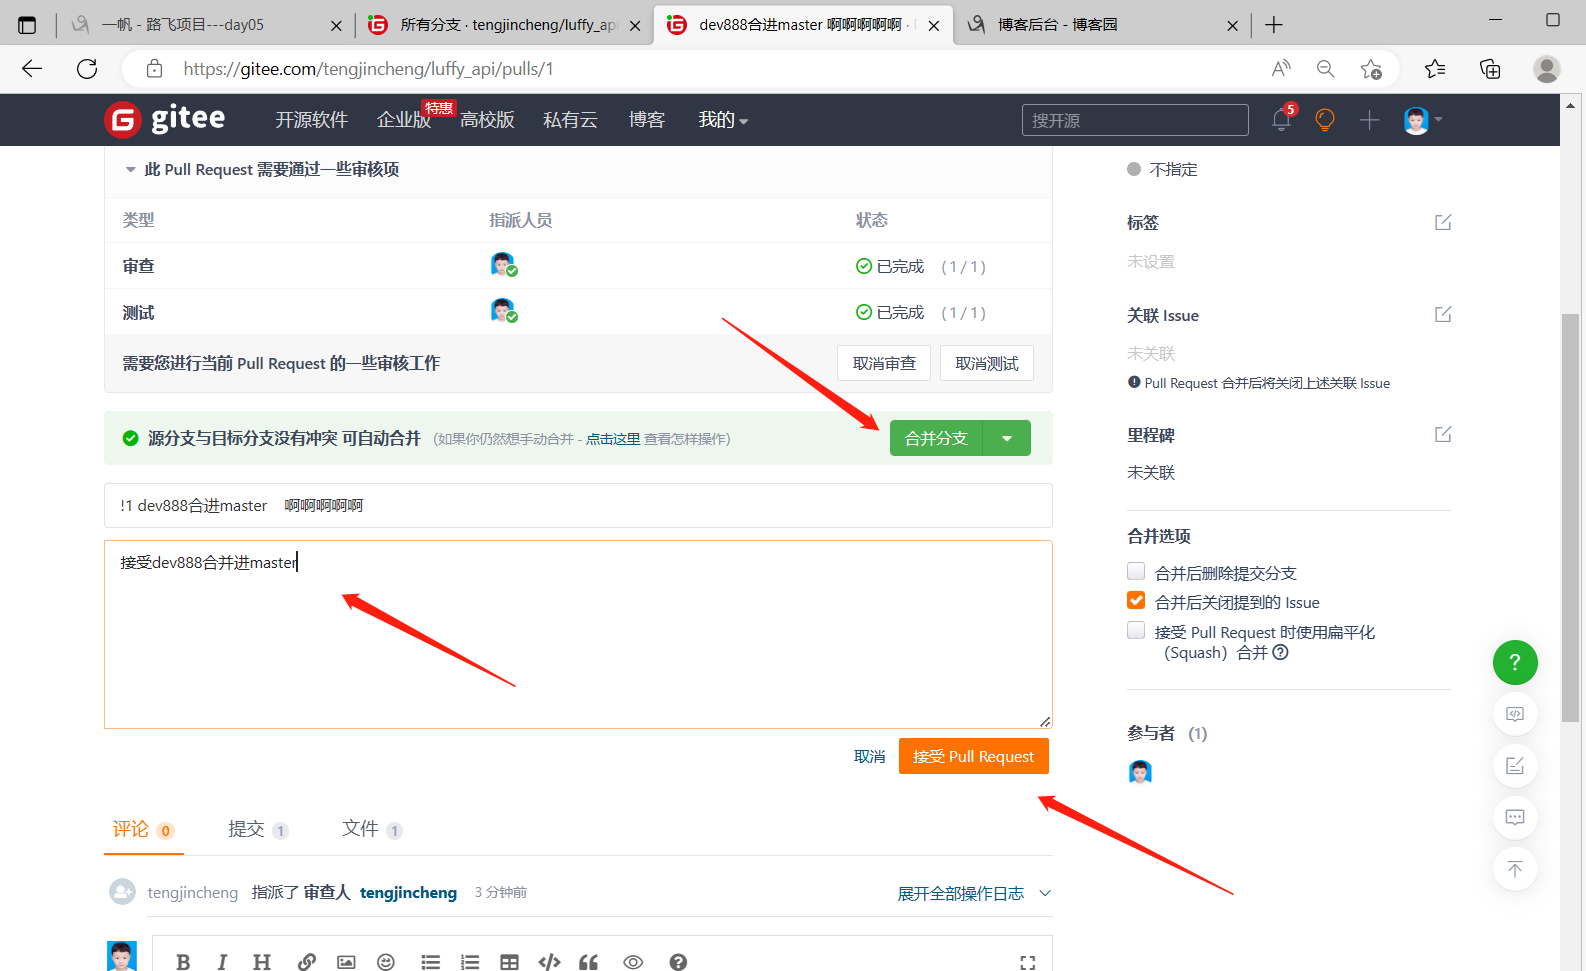Switch to the 提交 tab
This screenshot has width=1586, height=971.
pyautogui.click(x=258, y=829)
